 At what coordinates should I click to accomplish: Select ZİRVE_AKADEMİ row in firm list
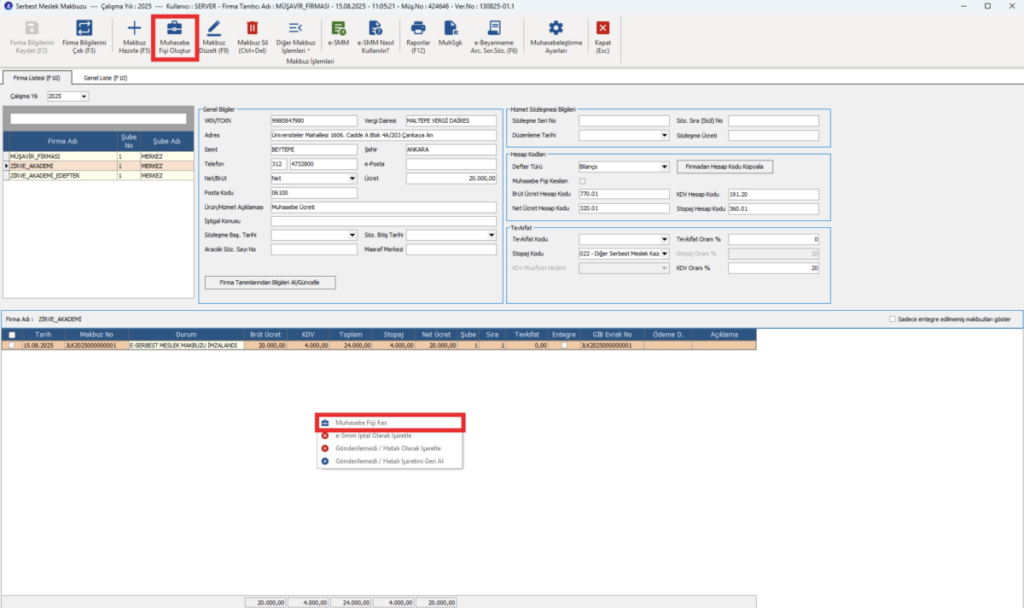[x=99, y=166]
